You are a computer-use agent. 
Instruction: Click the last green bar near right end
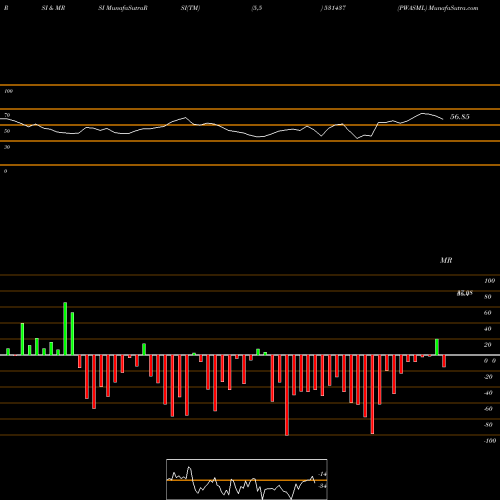pyautogui.click(x=437, y=347)
